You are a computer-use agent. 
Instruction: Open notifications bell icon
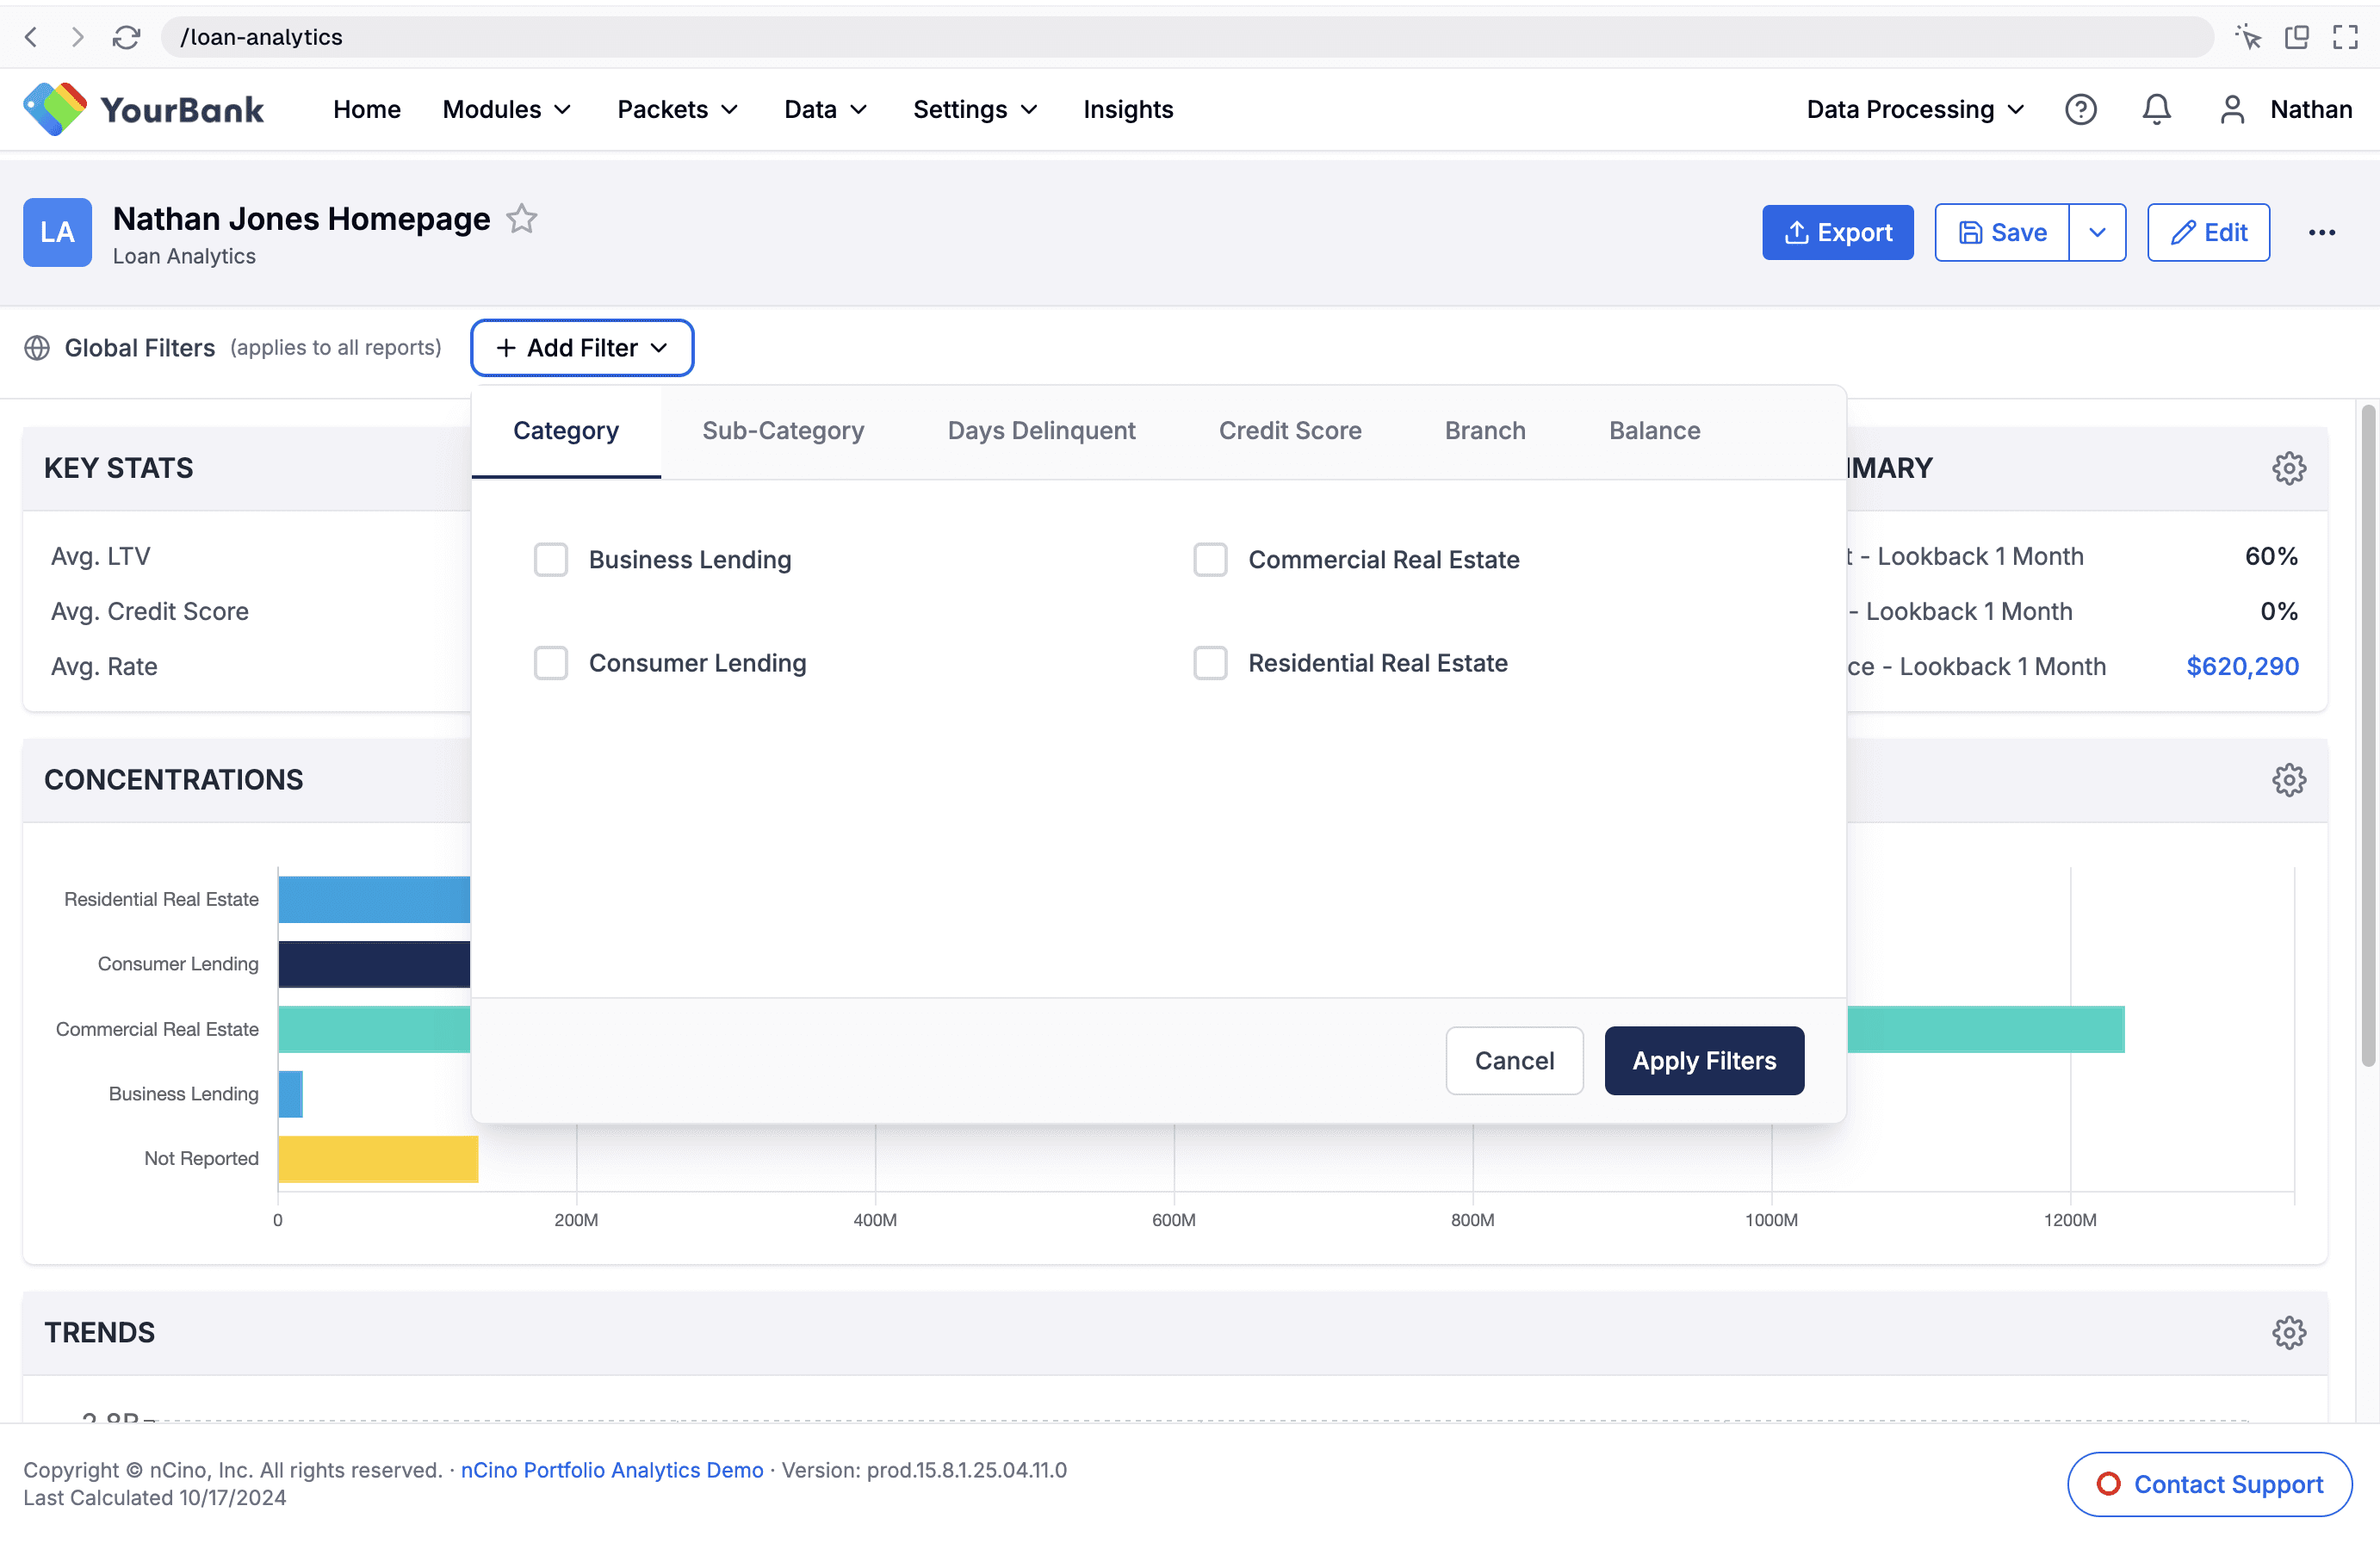2156,109
